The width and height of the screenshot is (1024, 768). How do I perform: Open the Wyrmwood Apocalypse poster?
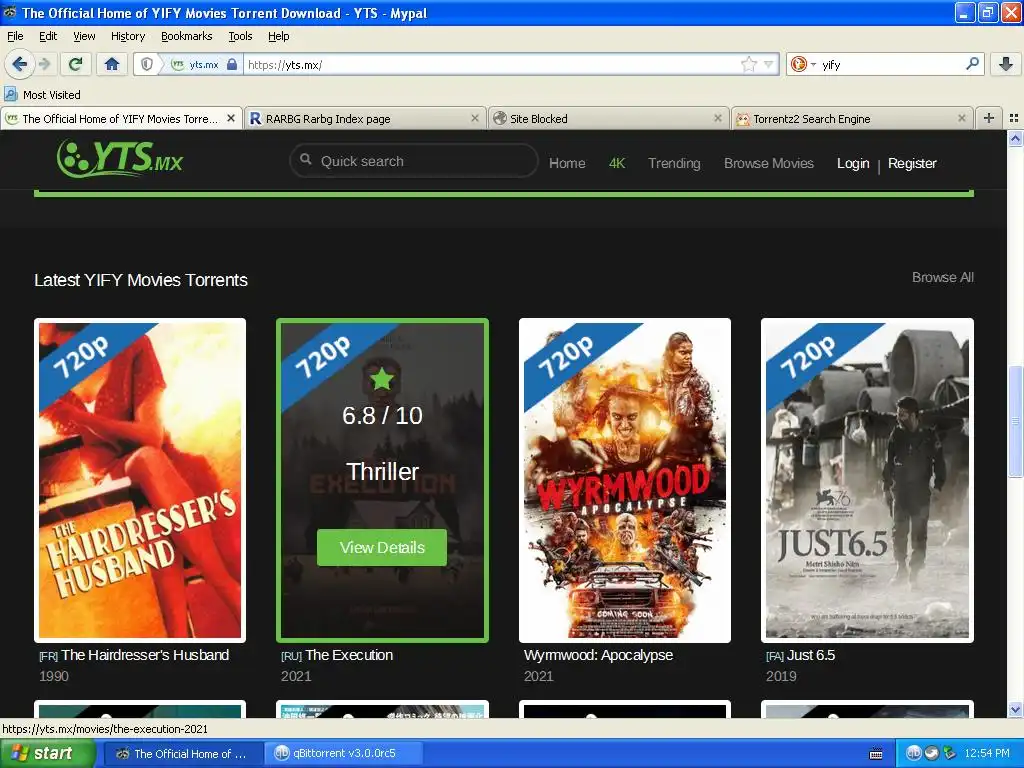[x=624, y=480]
